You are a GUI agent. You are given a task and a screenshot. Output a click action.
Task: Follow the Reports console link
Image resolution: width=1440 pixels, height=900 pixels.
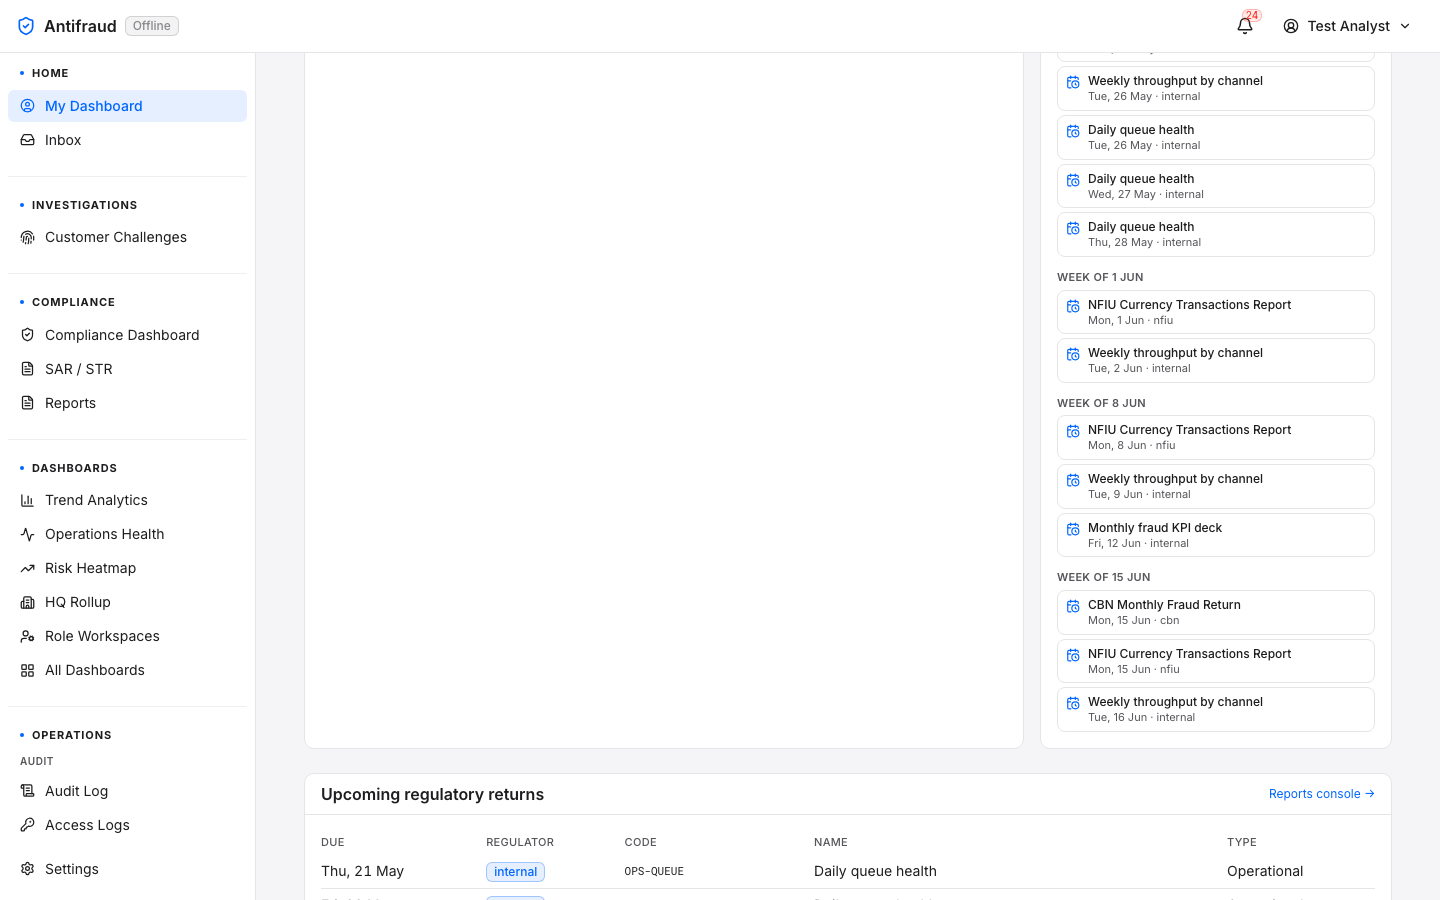(1321, 794)
